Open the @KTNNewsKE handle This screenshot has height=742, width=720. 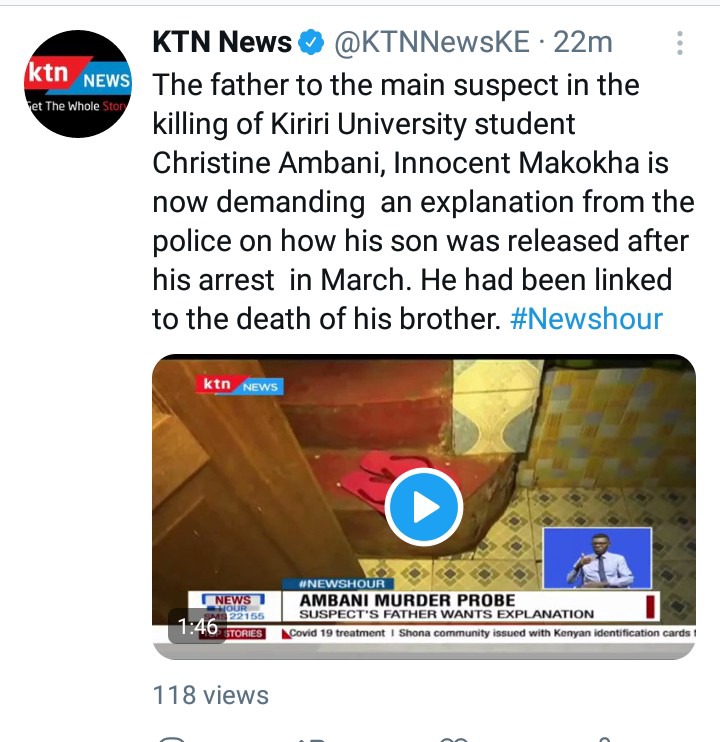432,42
